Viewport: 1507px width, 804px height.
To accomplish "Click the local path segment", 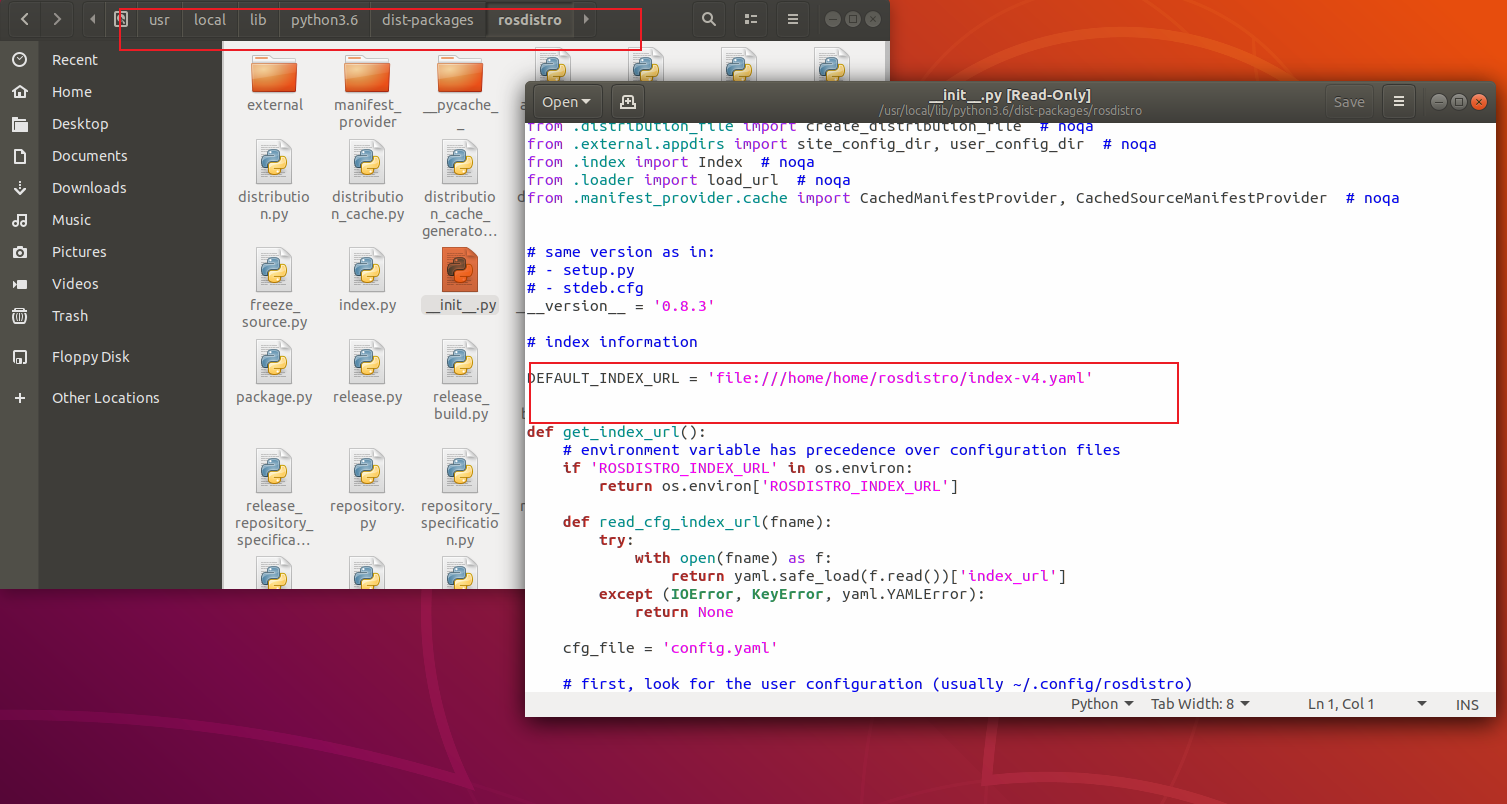I will click(x=210, y=19).
